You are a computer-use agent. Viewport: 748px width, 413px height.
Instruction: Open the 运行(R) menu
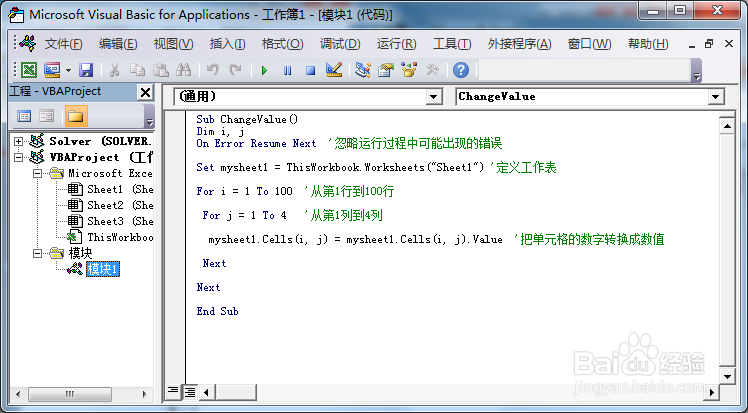(x=396, y=44)
